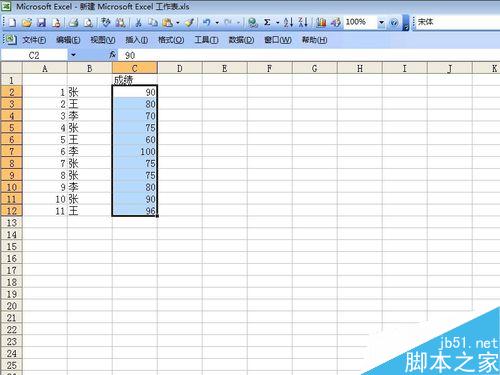
Task: Open the 文件(F) menu
Action: pos(34,40)
